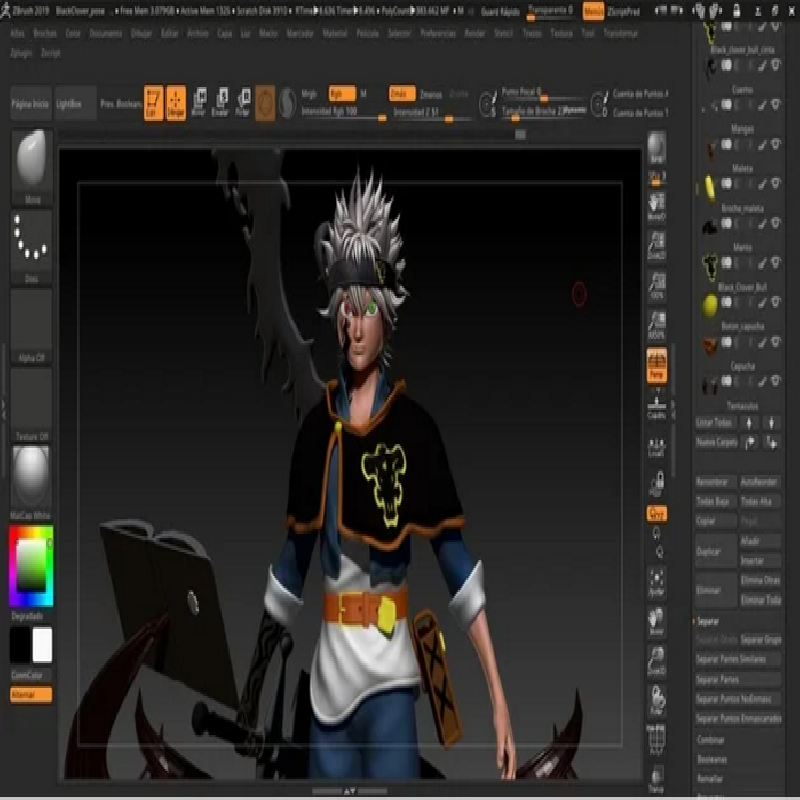Viewport: 800px width, 800px height.
Task: Click the Separar Partes Similares button
Action: click(737, 659)
